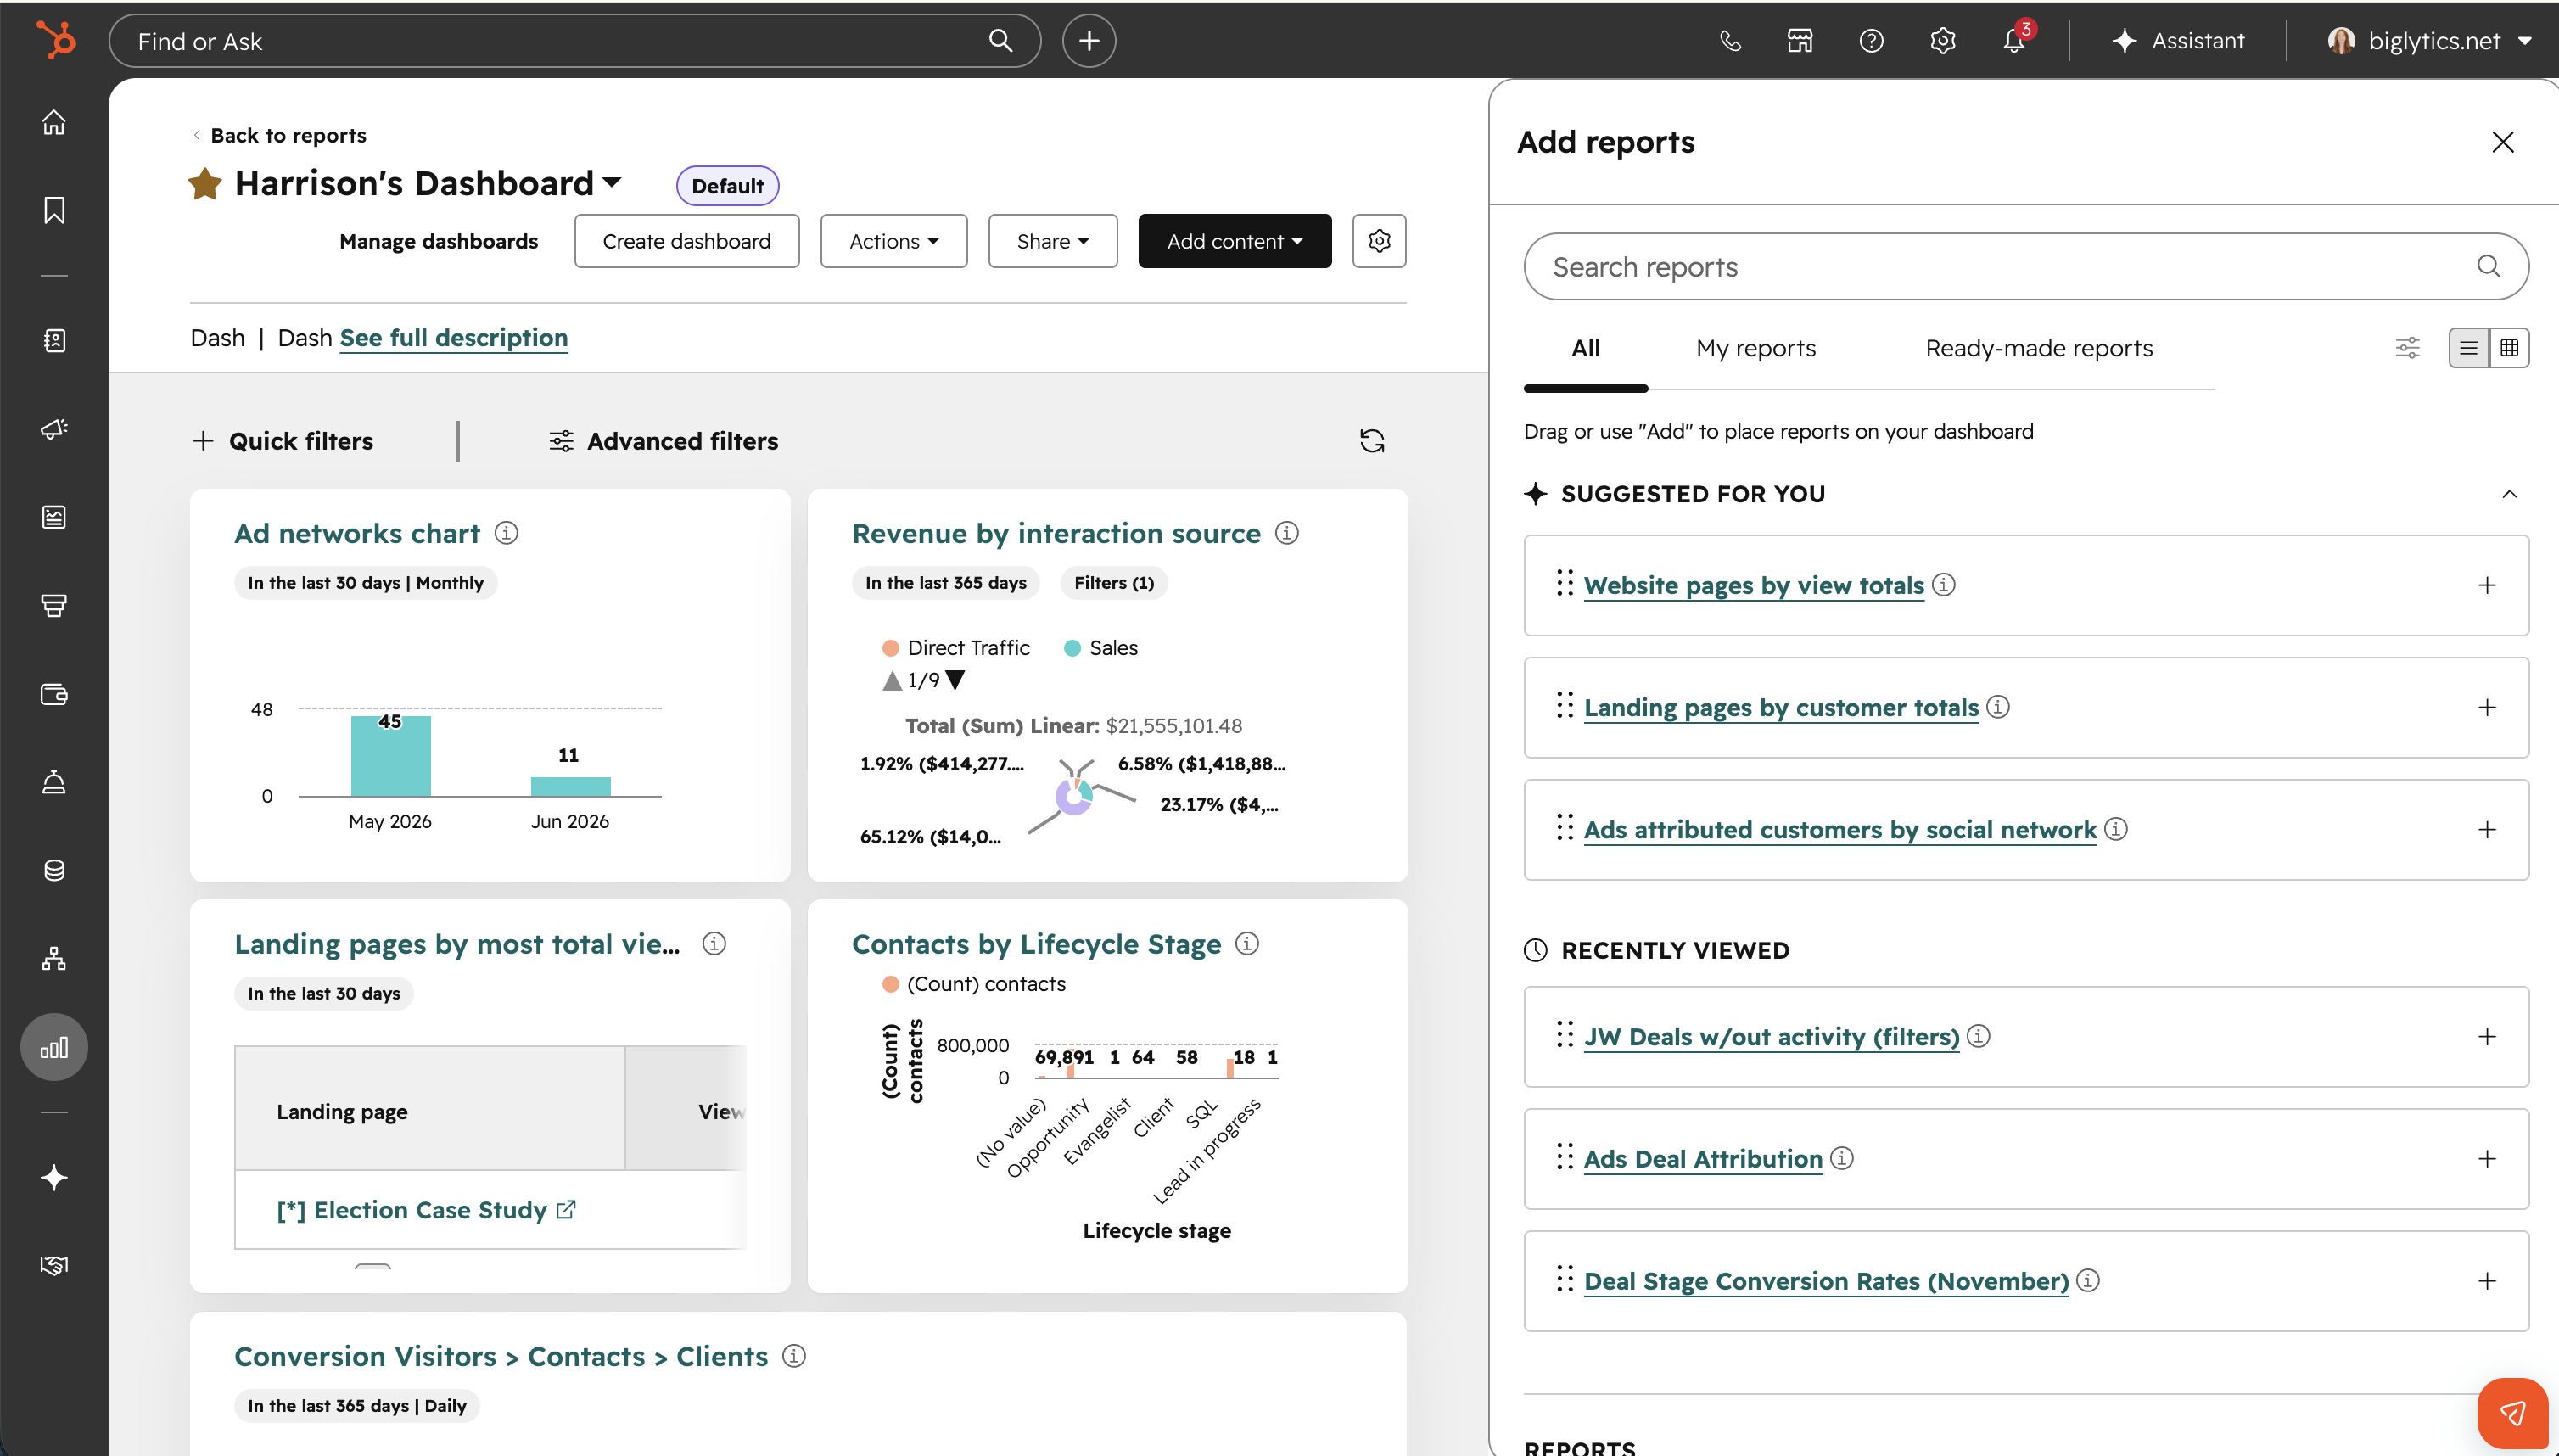The height and width of the screenshot is (1456, 2559).
Task: Toggle the (Count) contacts legend series
Action: (974, 984)
